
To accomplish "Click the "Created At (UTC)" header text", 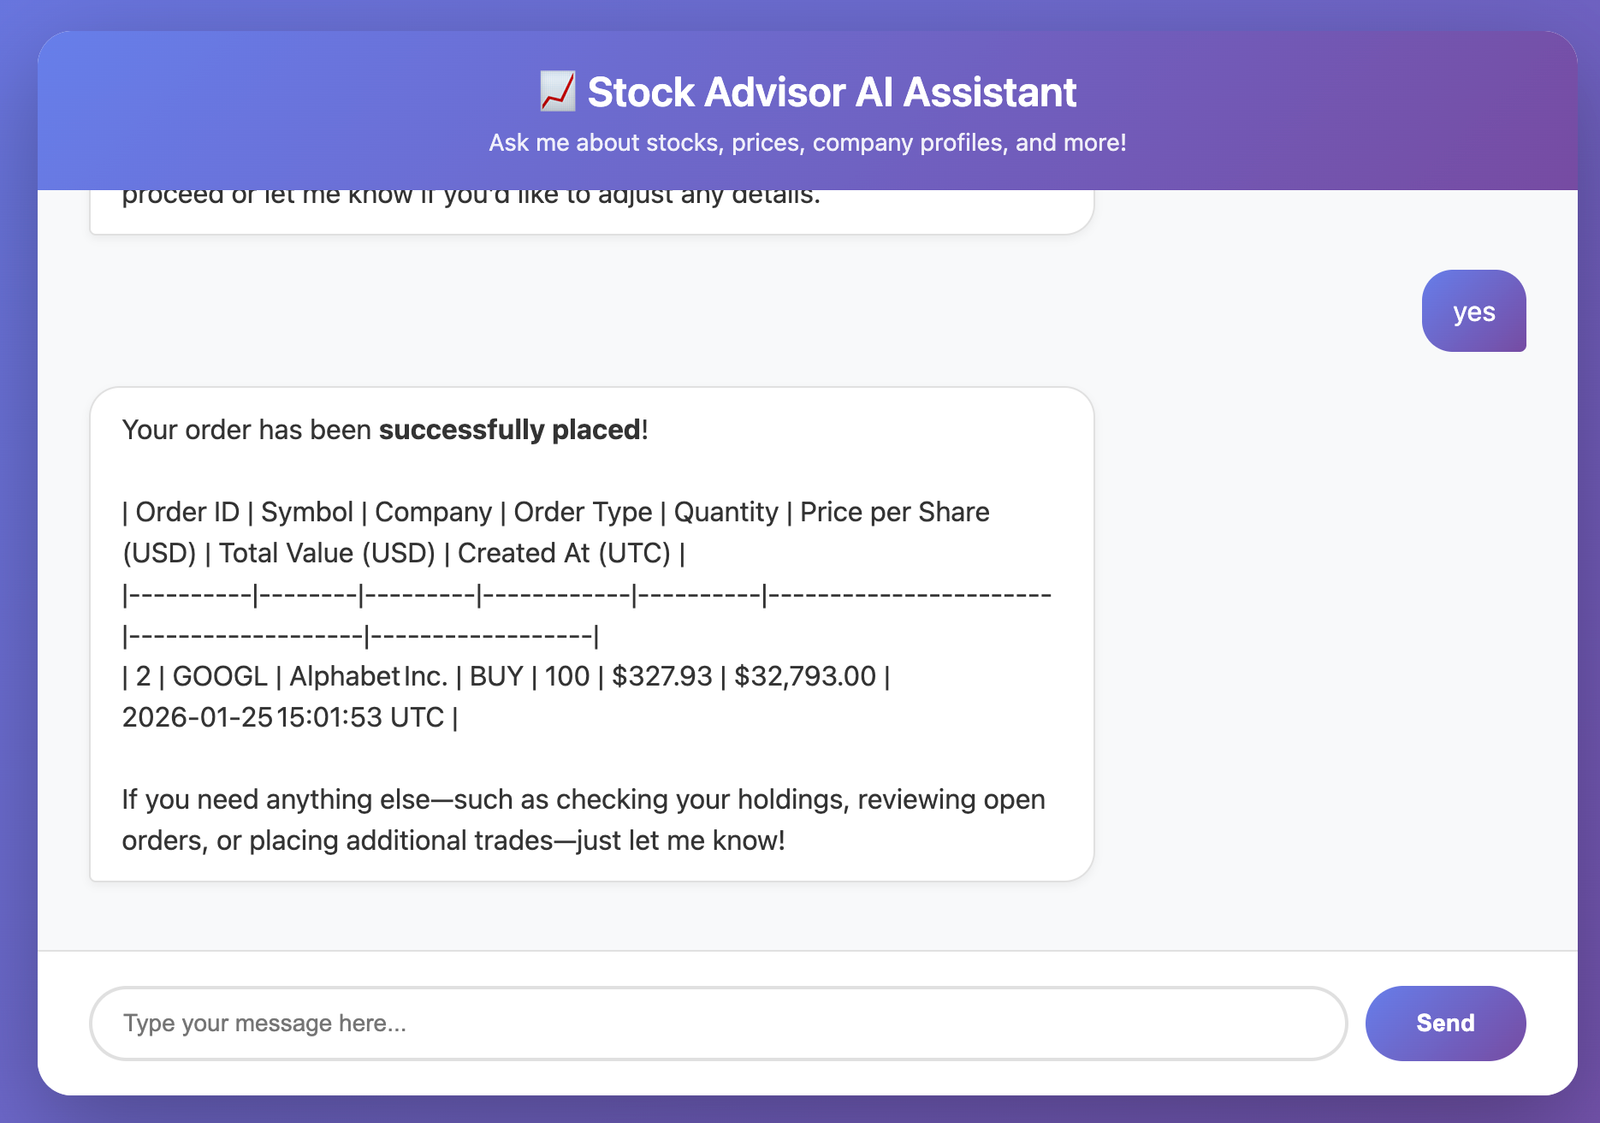I will [x=564, y=553].
